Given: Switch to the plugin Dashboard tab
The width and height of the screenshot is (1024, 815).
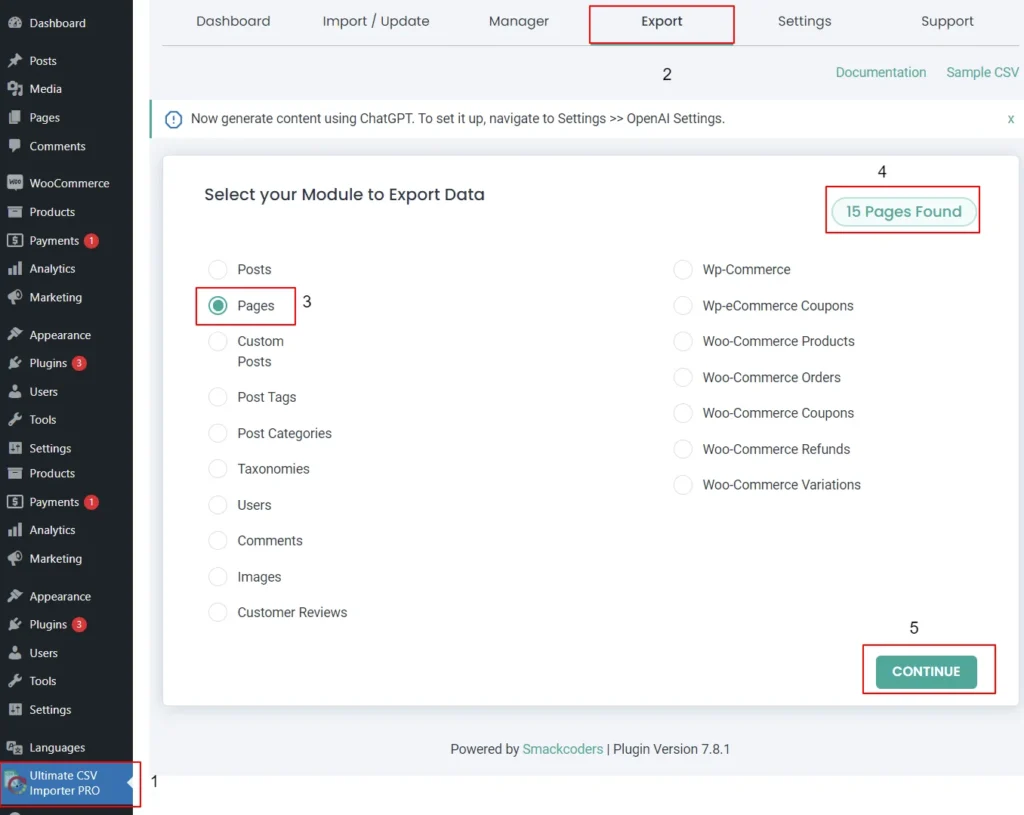Looking at the screenshot, I should pyautogui.click(x=233, y=21).
